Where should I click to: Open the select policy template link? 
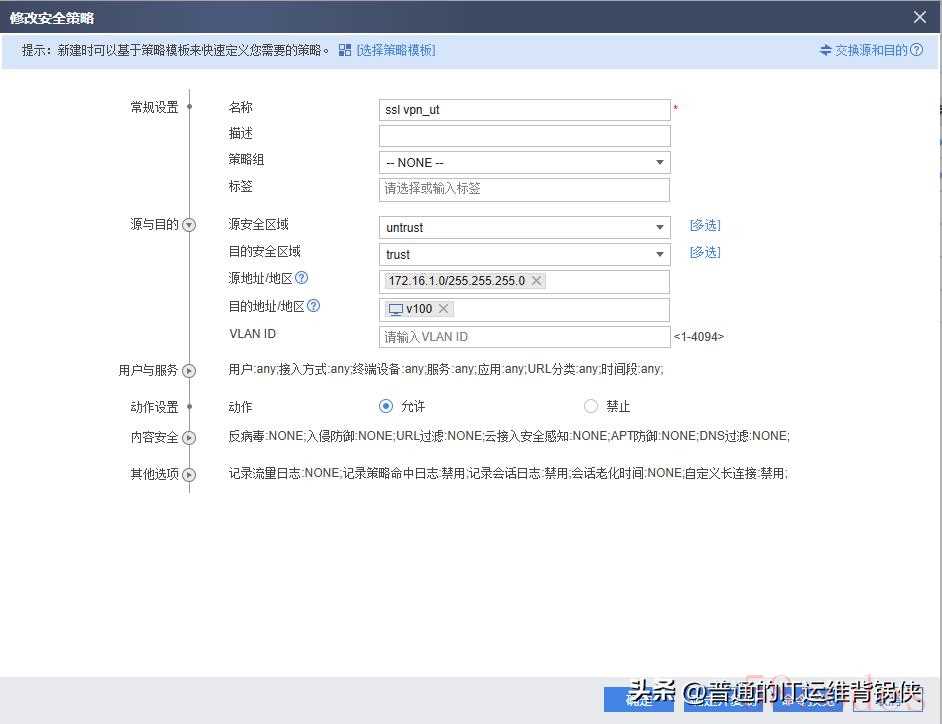(396, 50)
